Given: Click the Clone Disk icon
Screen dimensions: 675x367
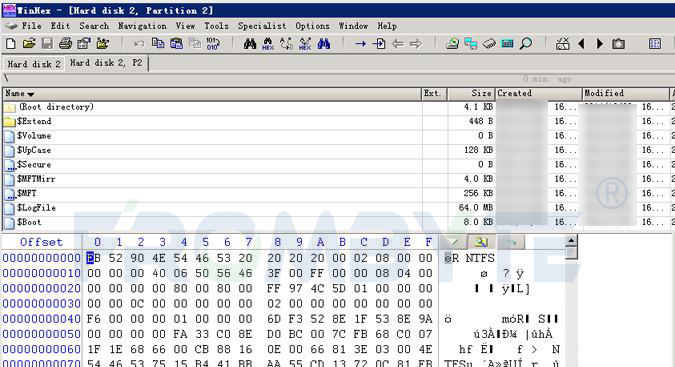Looking at the screenshot, I should click(x=471, y=43).
